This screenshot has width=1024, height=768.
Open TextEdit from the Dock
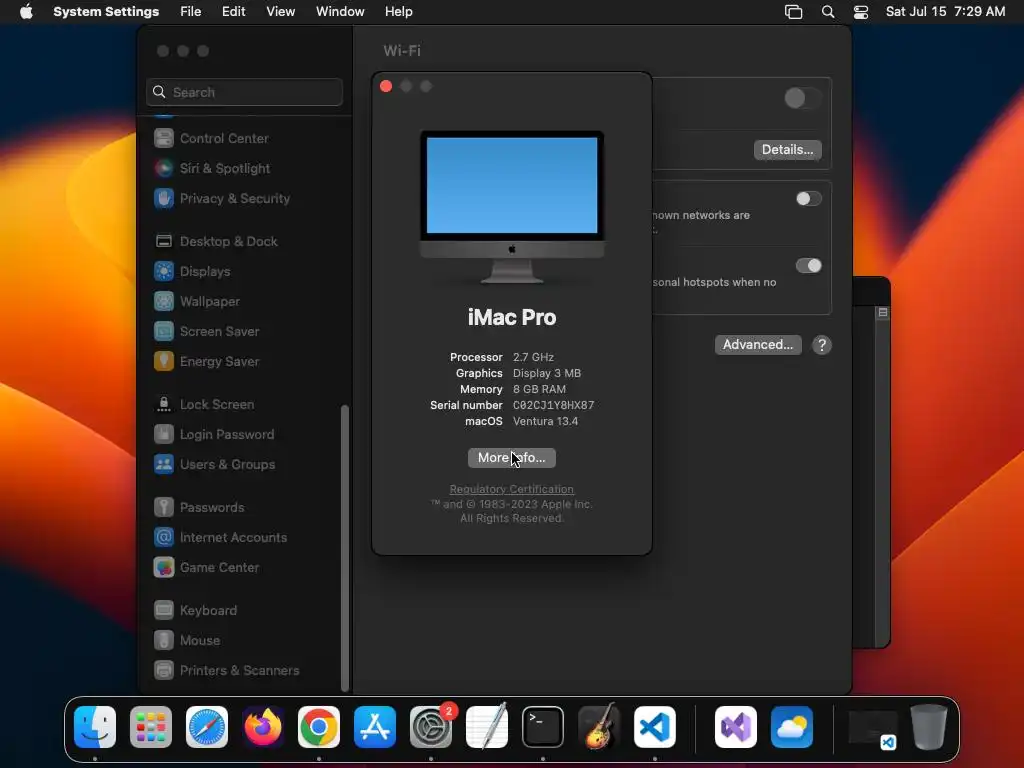pyautogui.click(x=487, y=728)
